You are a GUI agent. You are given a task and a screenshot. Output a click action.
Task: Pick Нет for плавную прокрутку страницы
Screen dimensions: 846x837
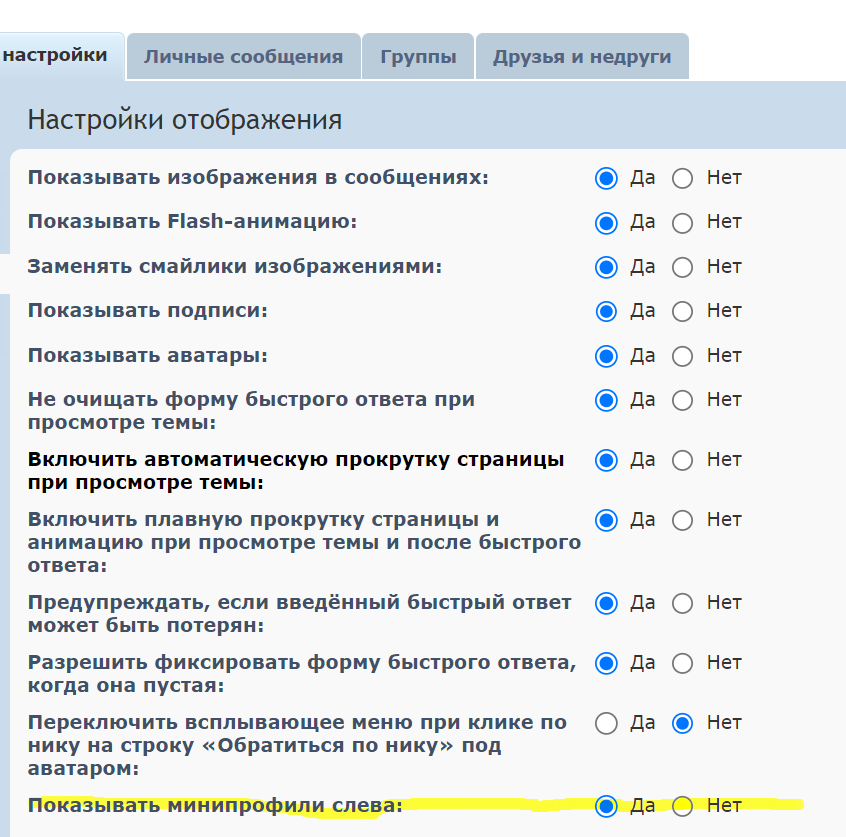coord(682,520)
